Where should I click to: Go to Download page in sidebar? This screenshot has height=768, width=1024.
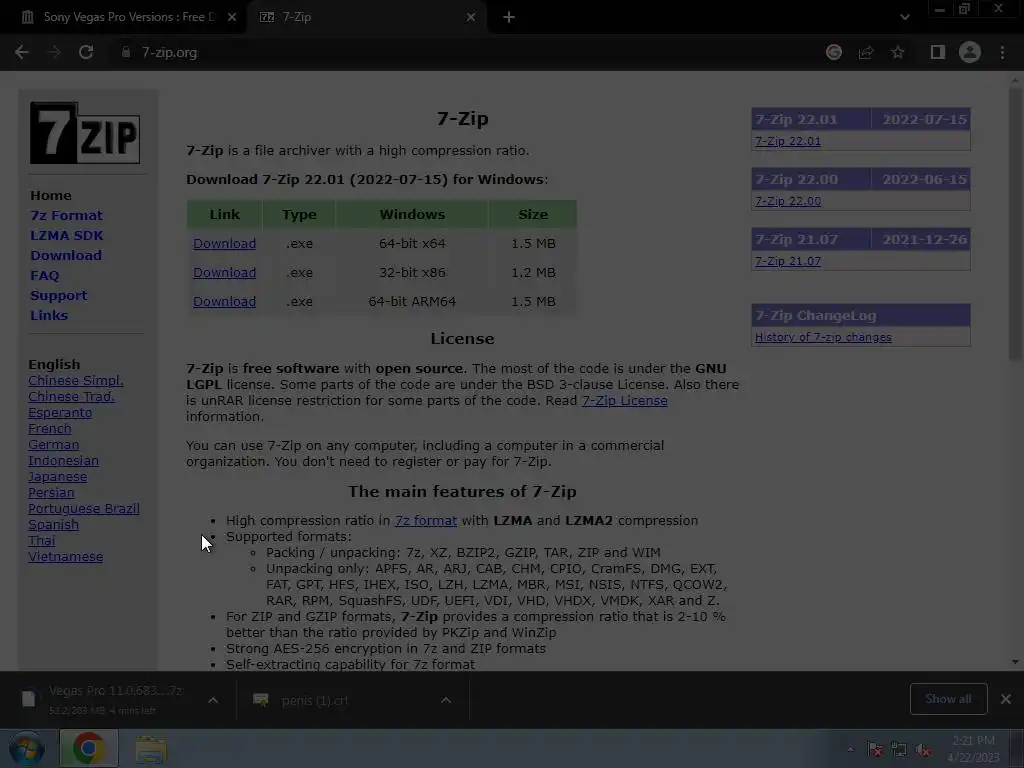(66, 255)
